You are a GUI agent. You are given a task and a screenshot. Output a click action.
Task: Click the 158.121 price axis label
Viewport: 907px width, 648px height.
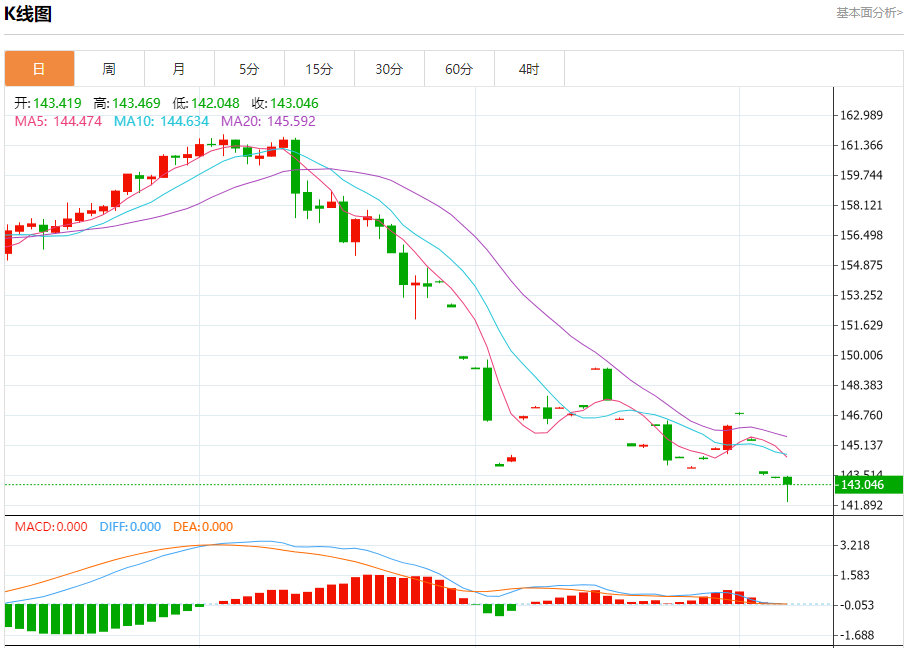[861, 205]
